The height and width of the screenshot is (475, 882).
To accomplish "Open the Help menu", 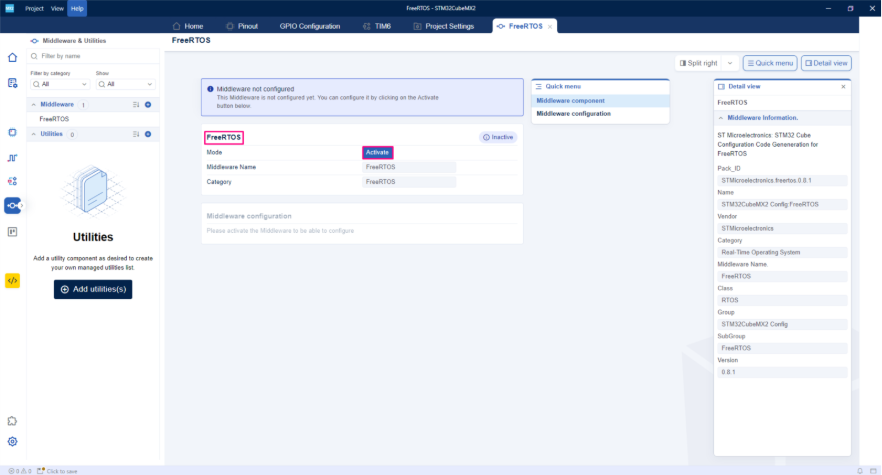I will [77, 8].
